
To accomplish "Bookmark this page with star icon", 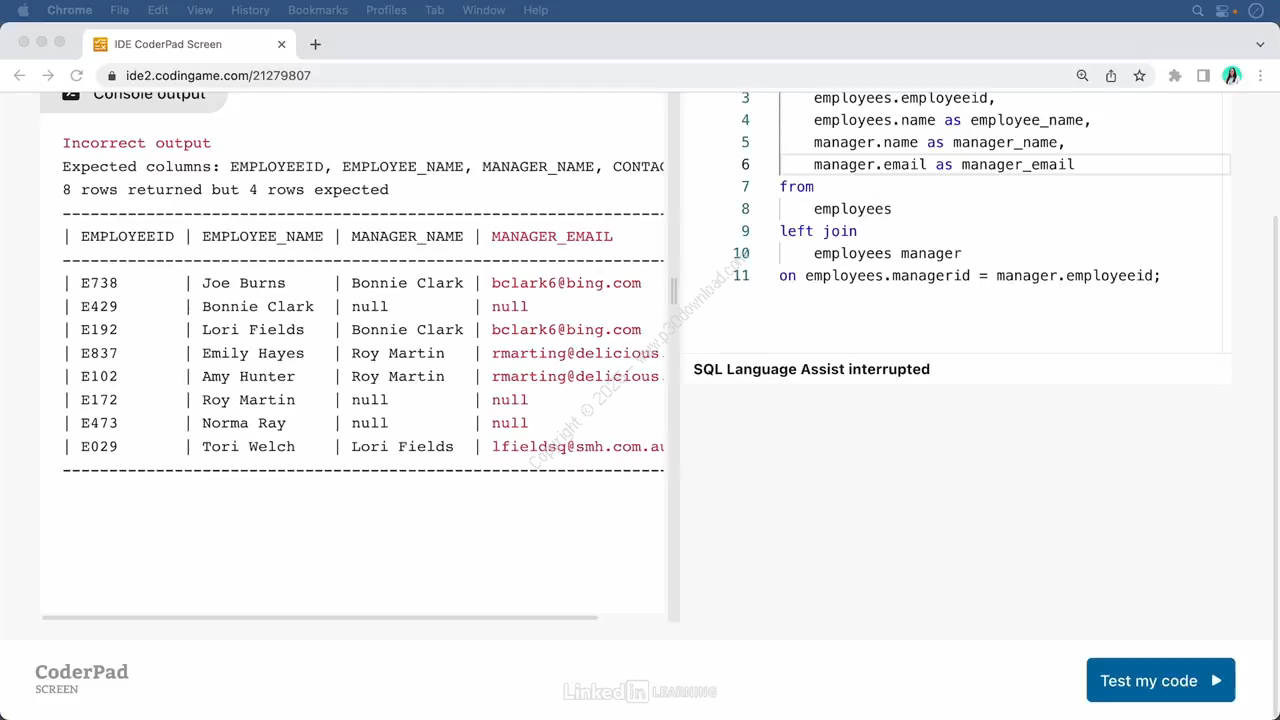I will 1139,76.
